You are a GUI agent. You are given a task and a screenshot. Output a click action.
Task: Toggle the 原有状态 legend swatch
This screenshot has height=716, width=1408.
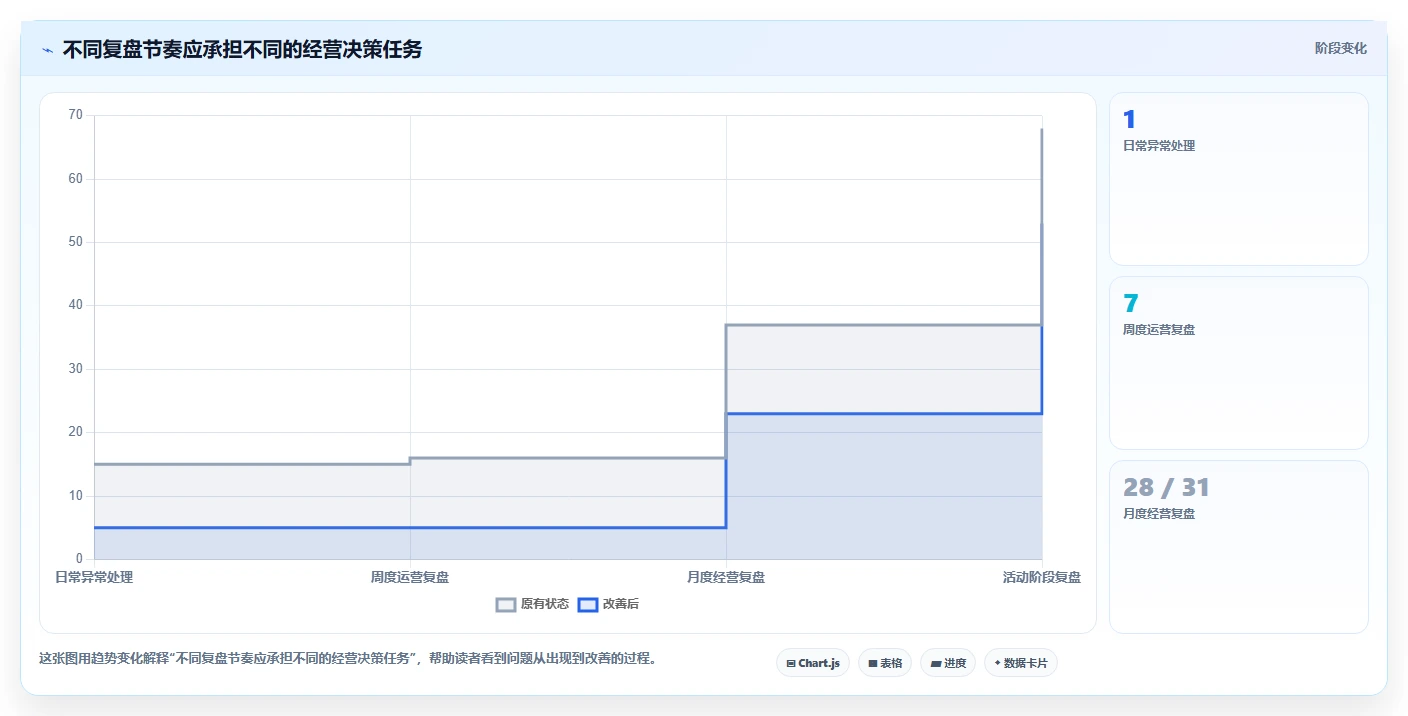(x=506, y=604)
